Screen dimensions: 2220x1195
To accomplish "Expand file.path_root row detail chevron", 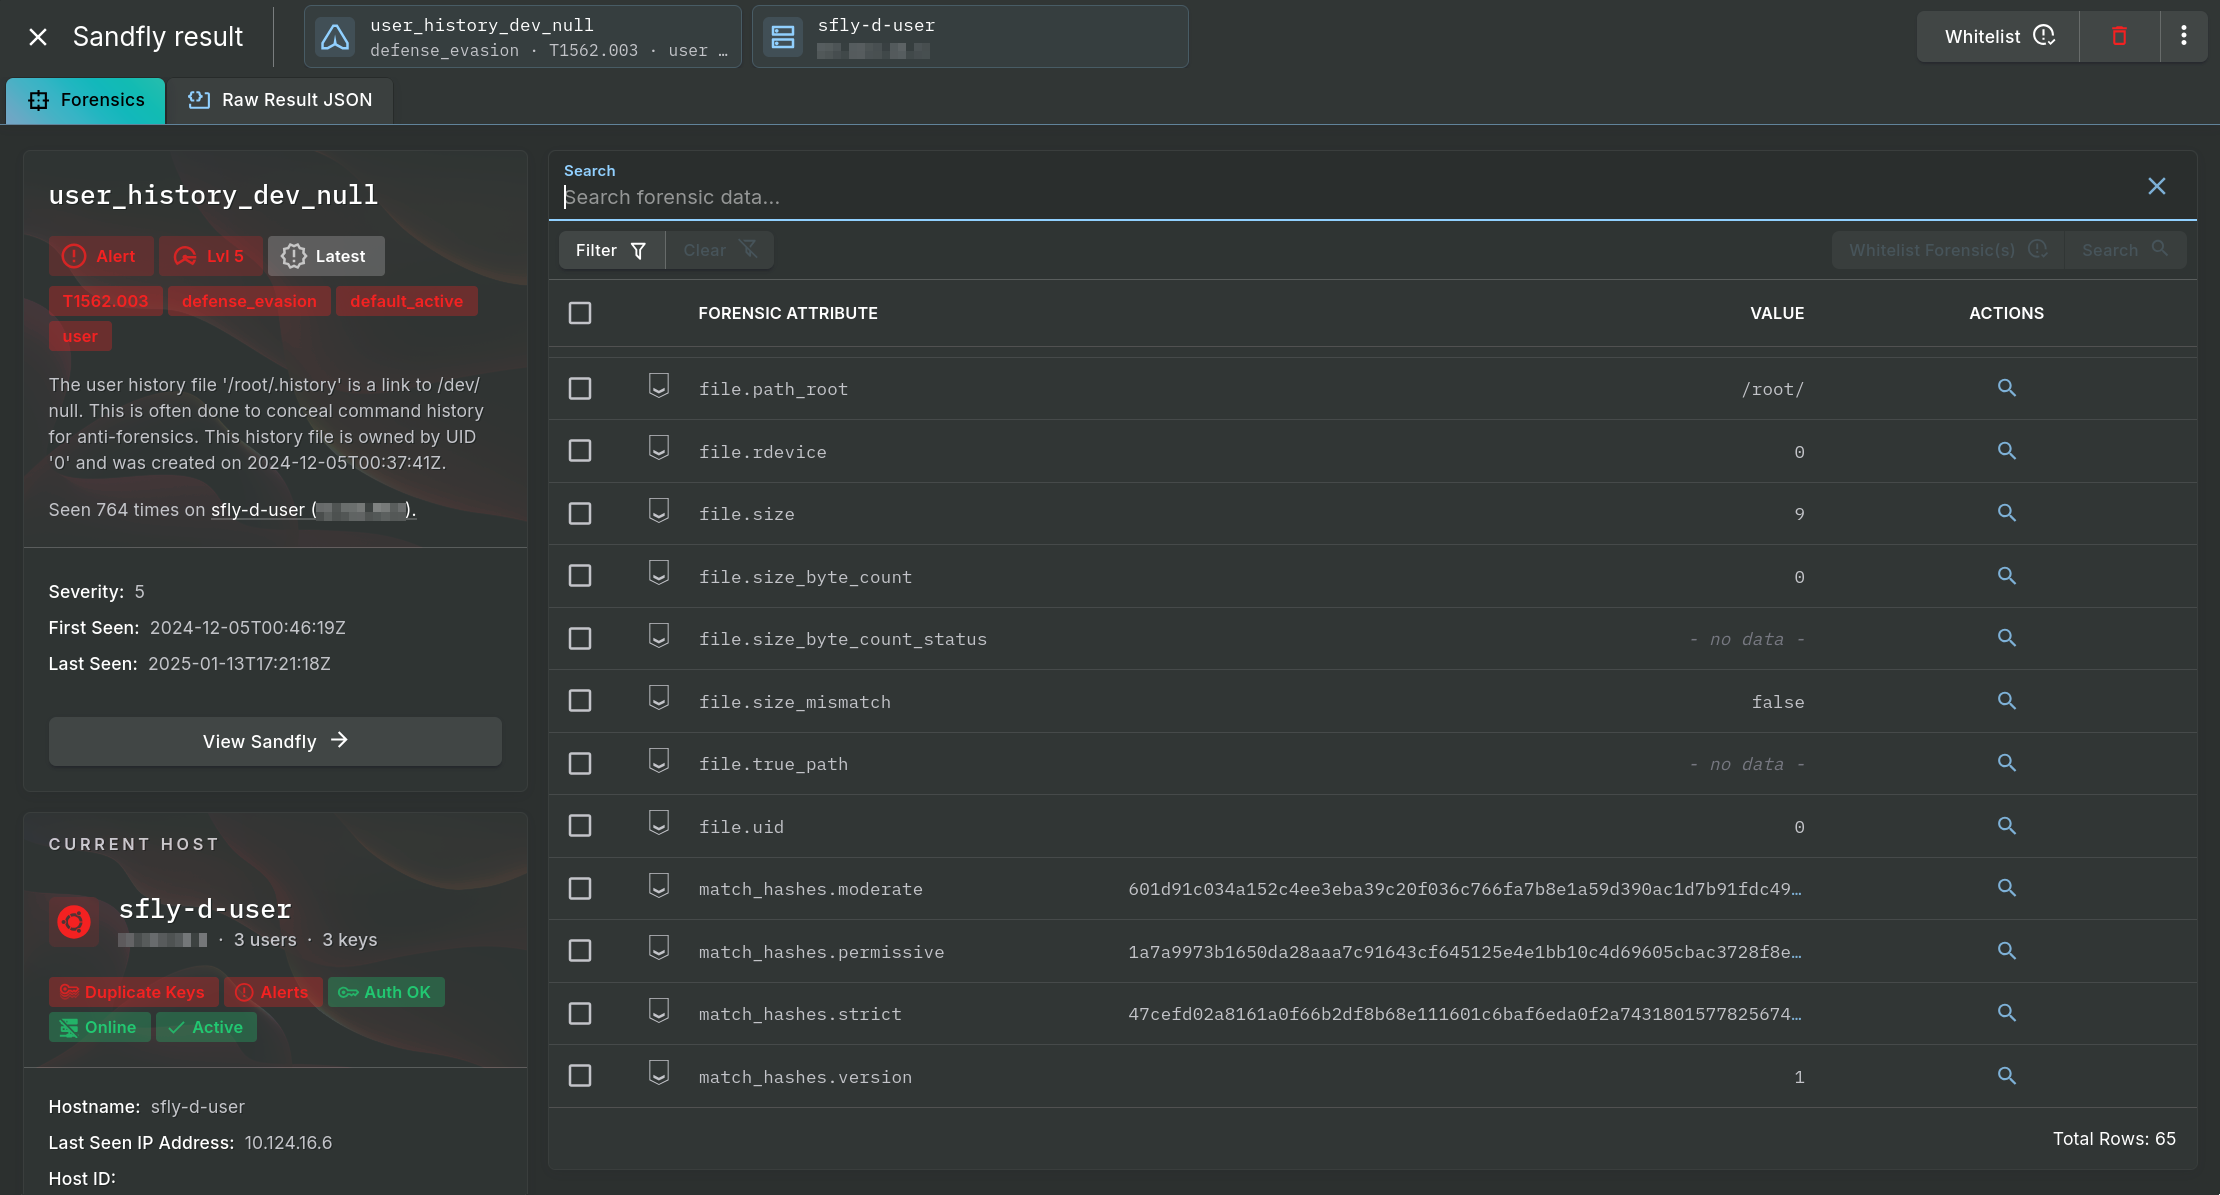I will 658,385.
